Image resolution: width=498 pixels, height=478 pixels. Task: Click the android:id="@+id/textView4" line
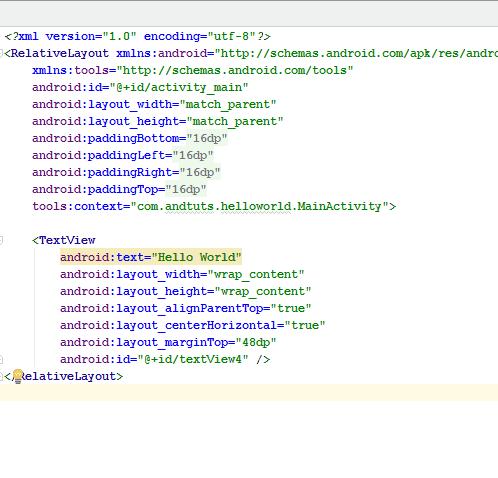pos(165,359)
